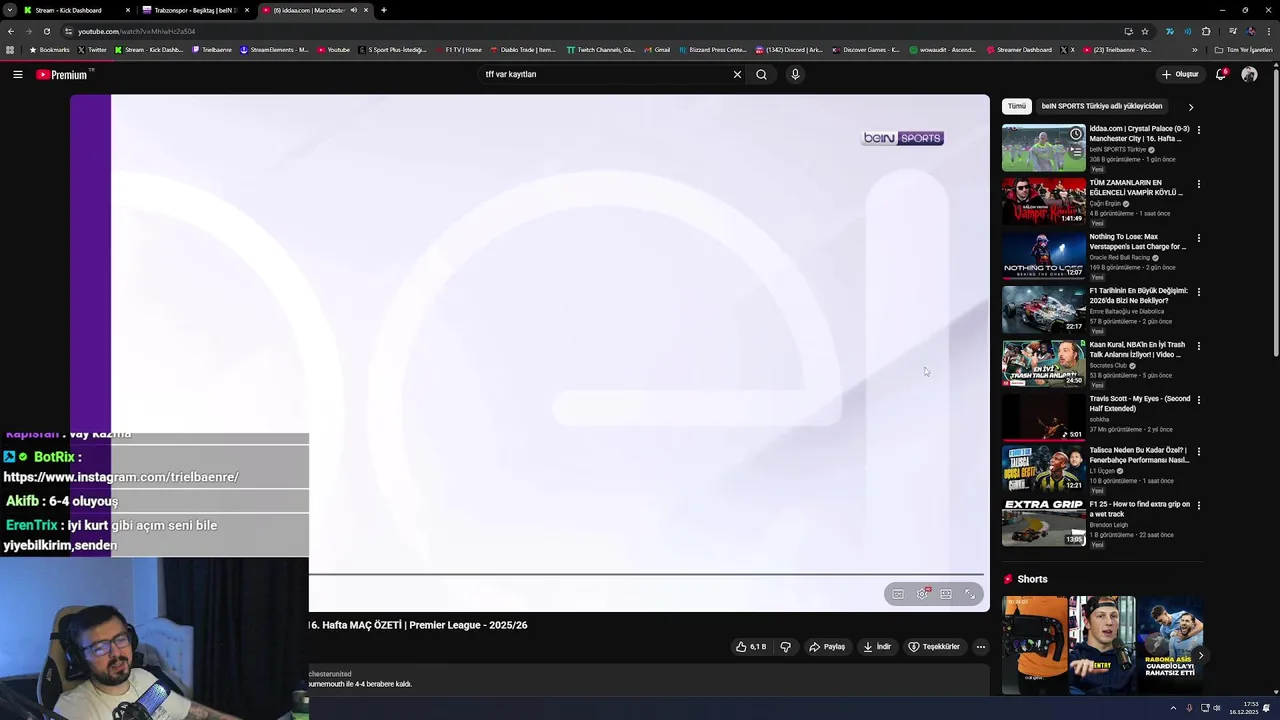Open 'Nothing To Lose' Max Verstappen thumbnail
The width and height of the screenshot is (1280, 720).
tap(1043, 256)
